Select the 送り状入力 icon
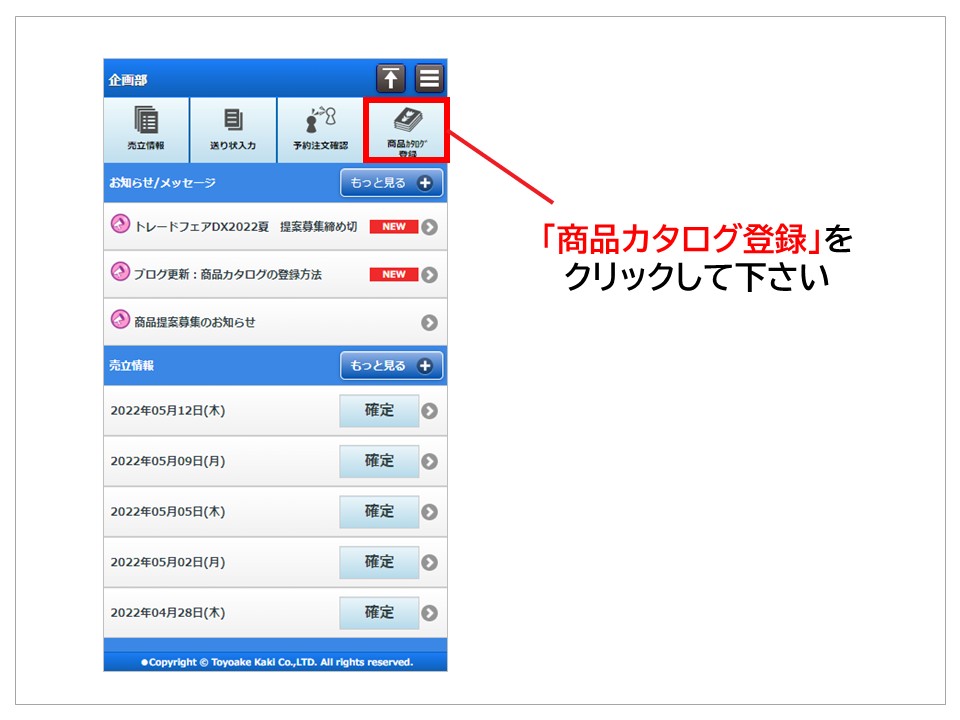This screenshot has width=960, height=720. click(x=233, y=130)
